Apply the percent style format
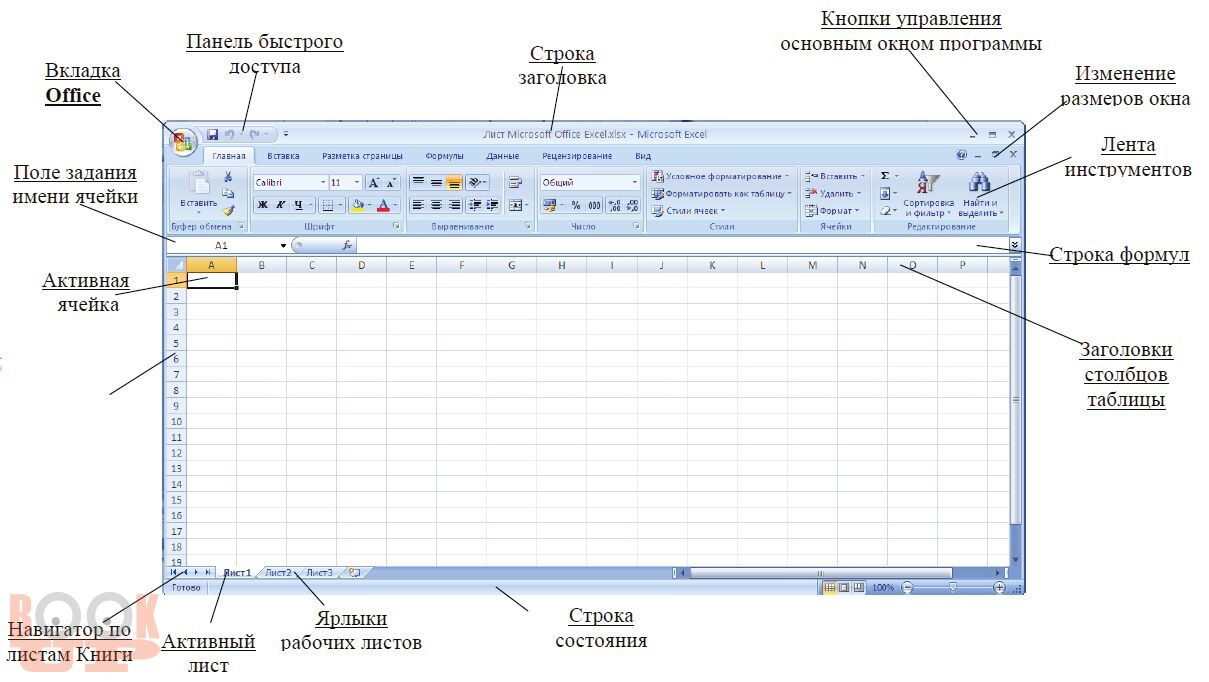 click(576, 205)
